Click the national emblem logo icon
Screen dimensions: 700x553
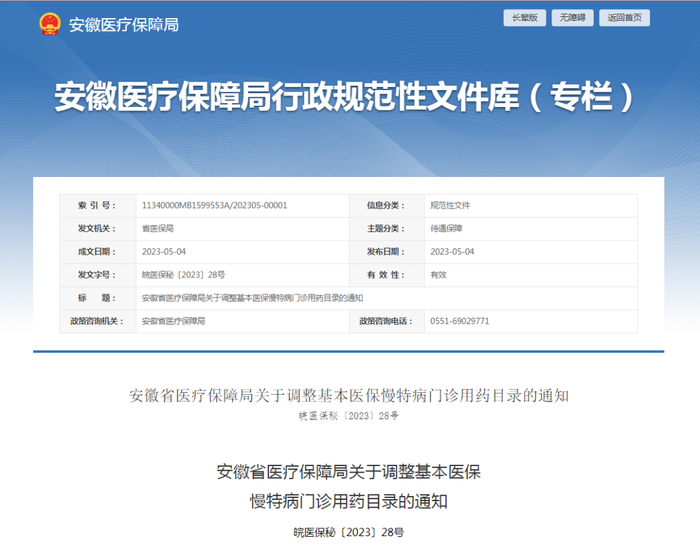[50, 24]
